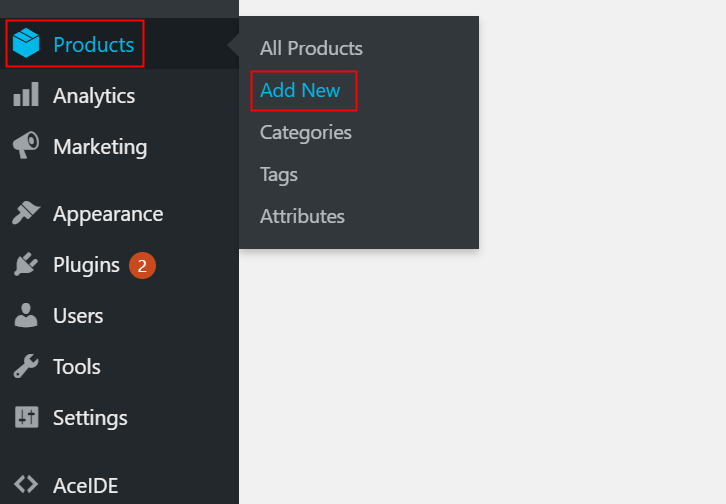Open product Tags page
The image size is (726, 504).
click(279, 174)
